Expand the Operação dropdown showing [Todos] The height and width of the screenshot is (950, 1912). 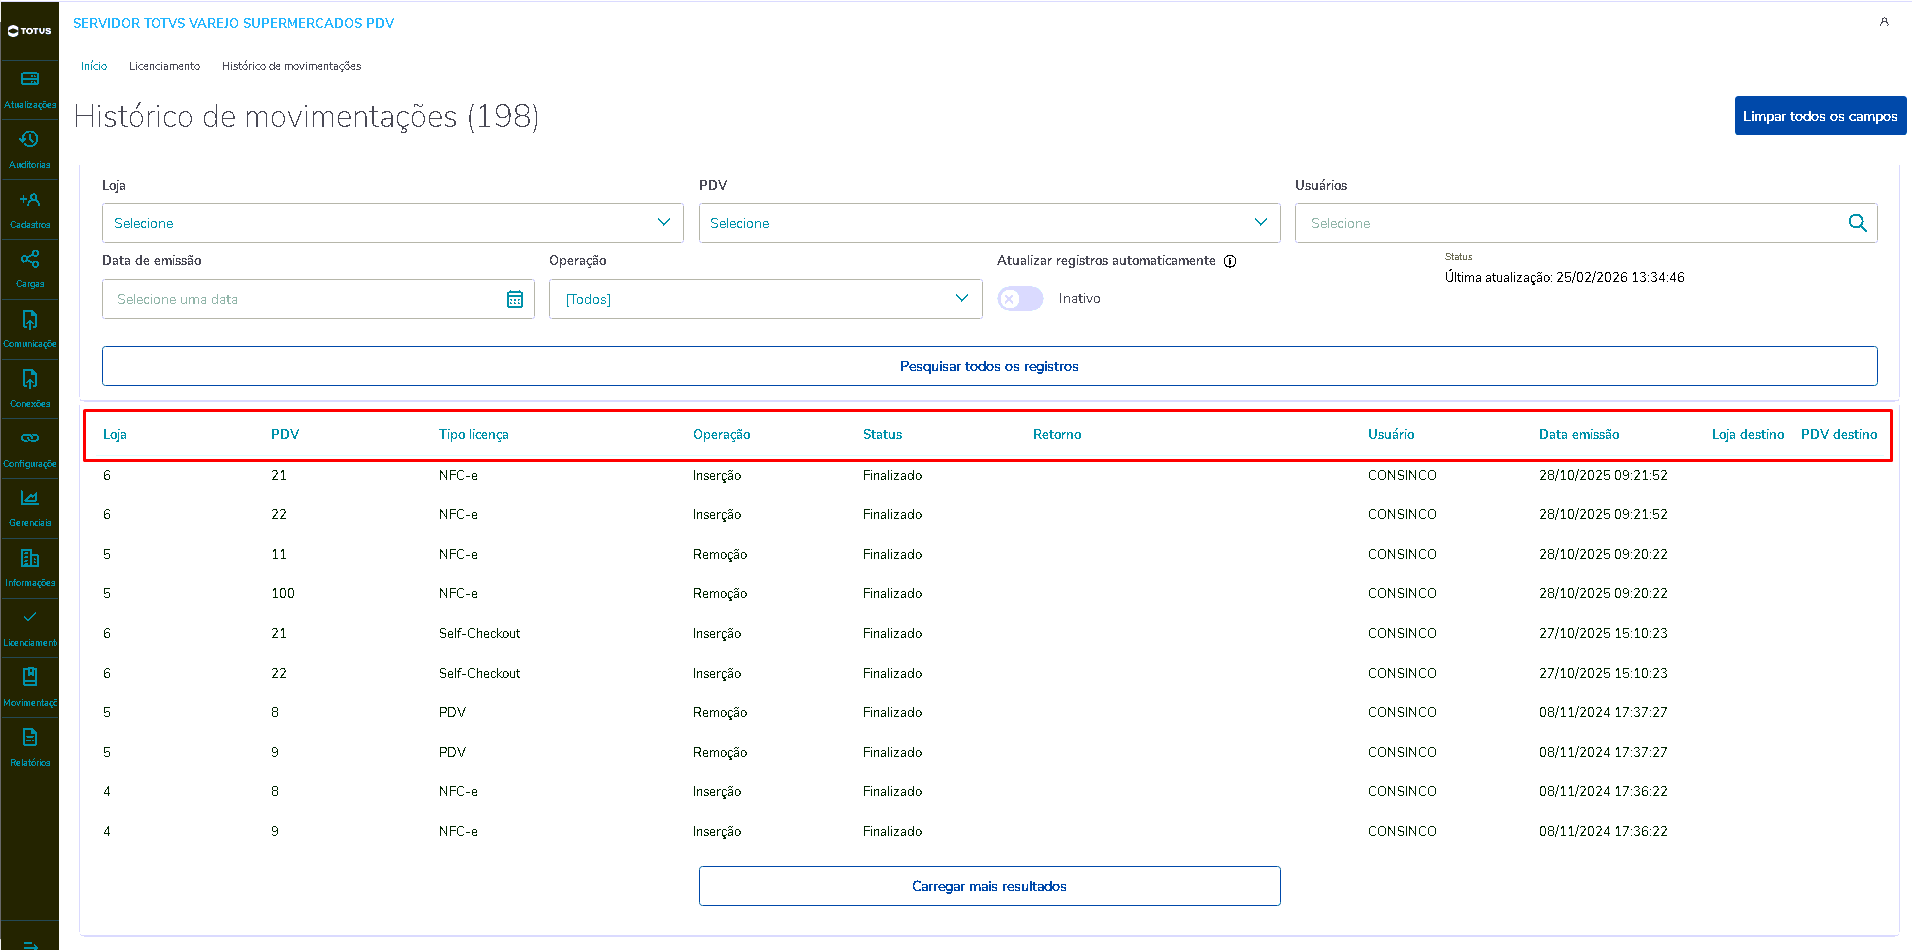765,299
